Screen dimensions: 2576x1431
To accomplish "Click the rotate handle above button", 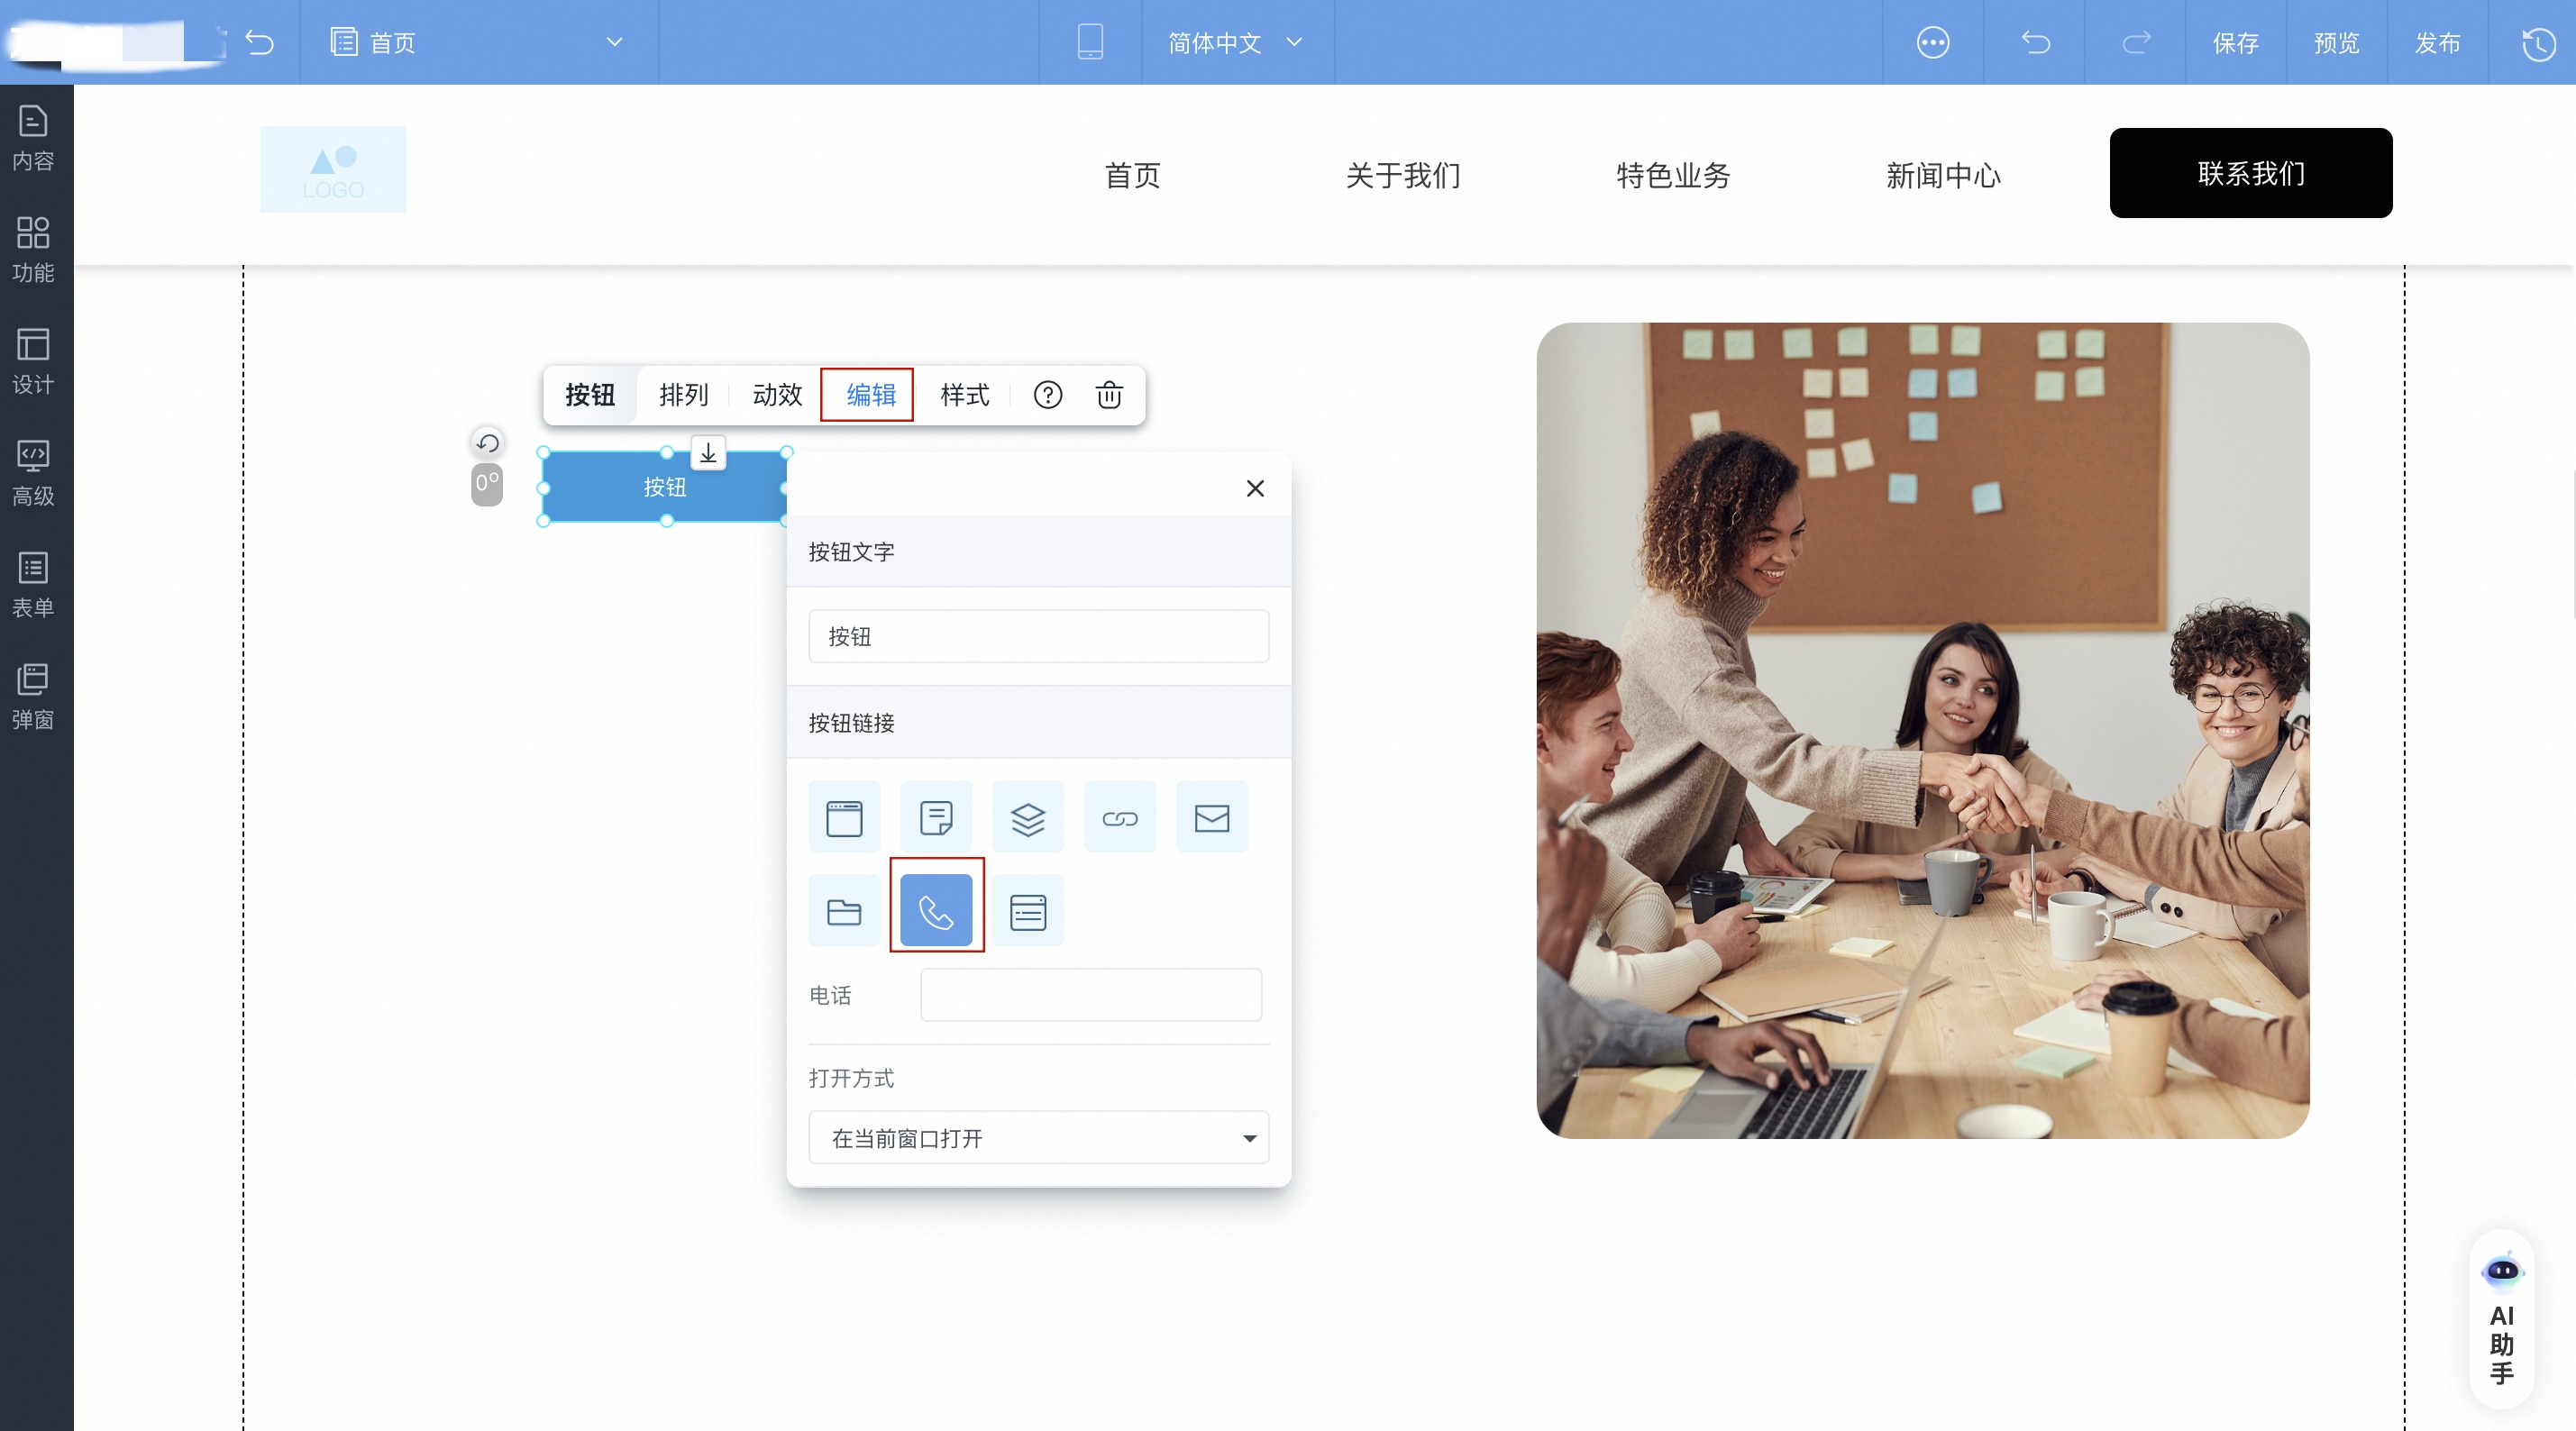I will 487,443.
